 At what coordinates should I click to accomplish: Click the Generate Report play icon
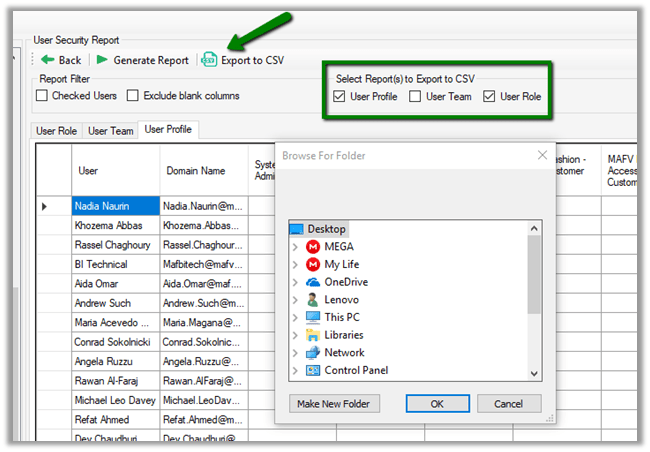click(x=102, y=60)
